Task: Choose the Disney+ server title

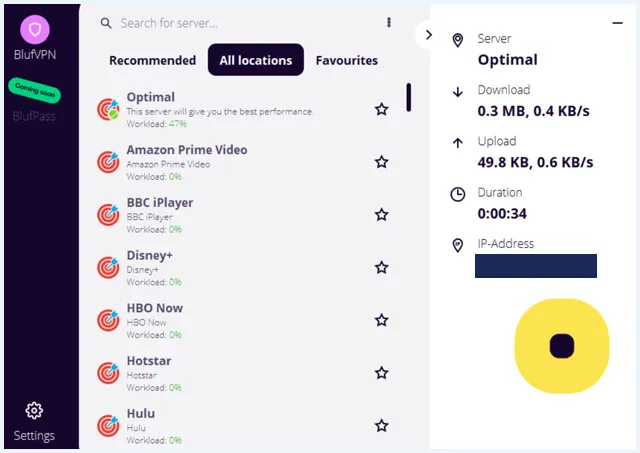Action: (150, 255)
